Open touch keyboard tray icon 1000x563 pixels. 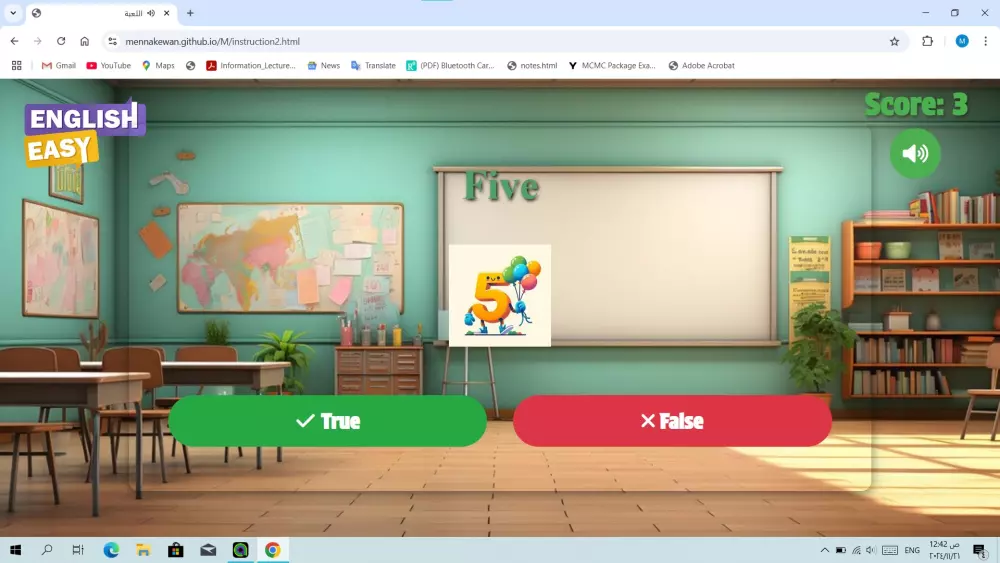[x=890, y=550]
